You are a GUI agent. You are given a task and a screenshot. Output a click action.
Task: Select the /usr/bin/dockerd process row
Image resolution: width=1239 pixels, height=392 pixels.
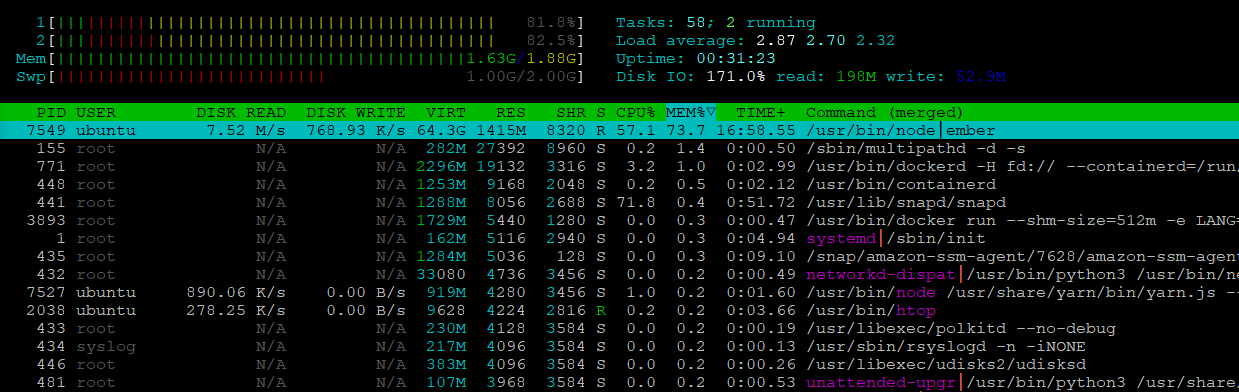(619, 166)
